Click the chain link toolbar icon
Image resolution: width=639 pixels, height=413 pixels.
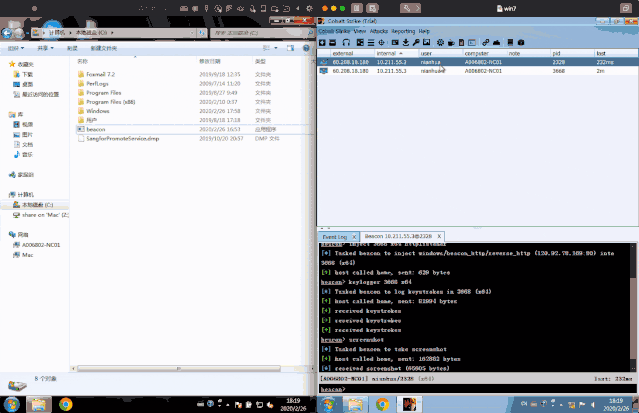pyautogui.click(x=485, y=42)
